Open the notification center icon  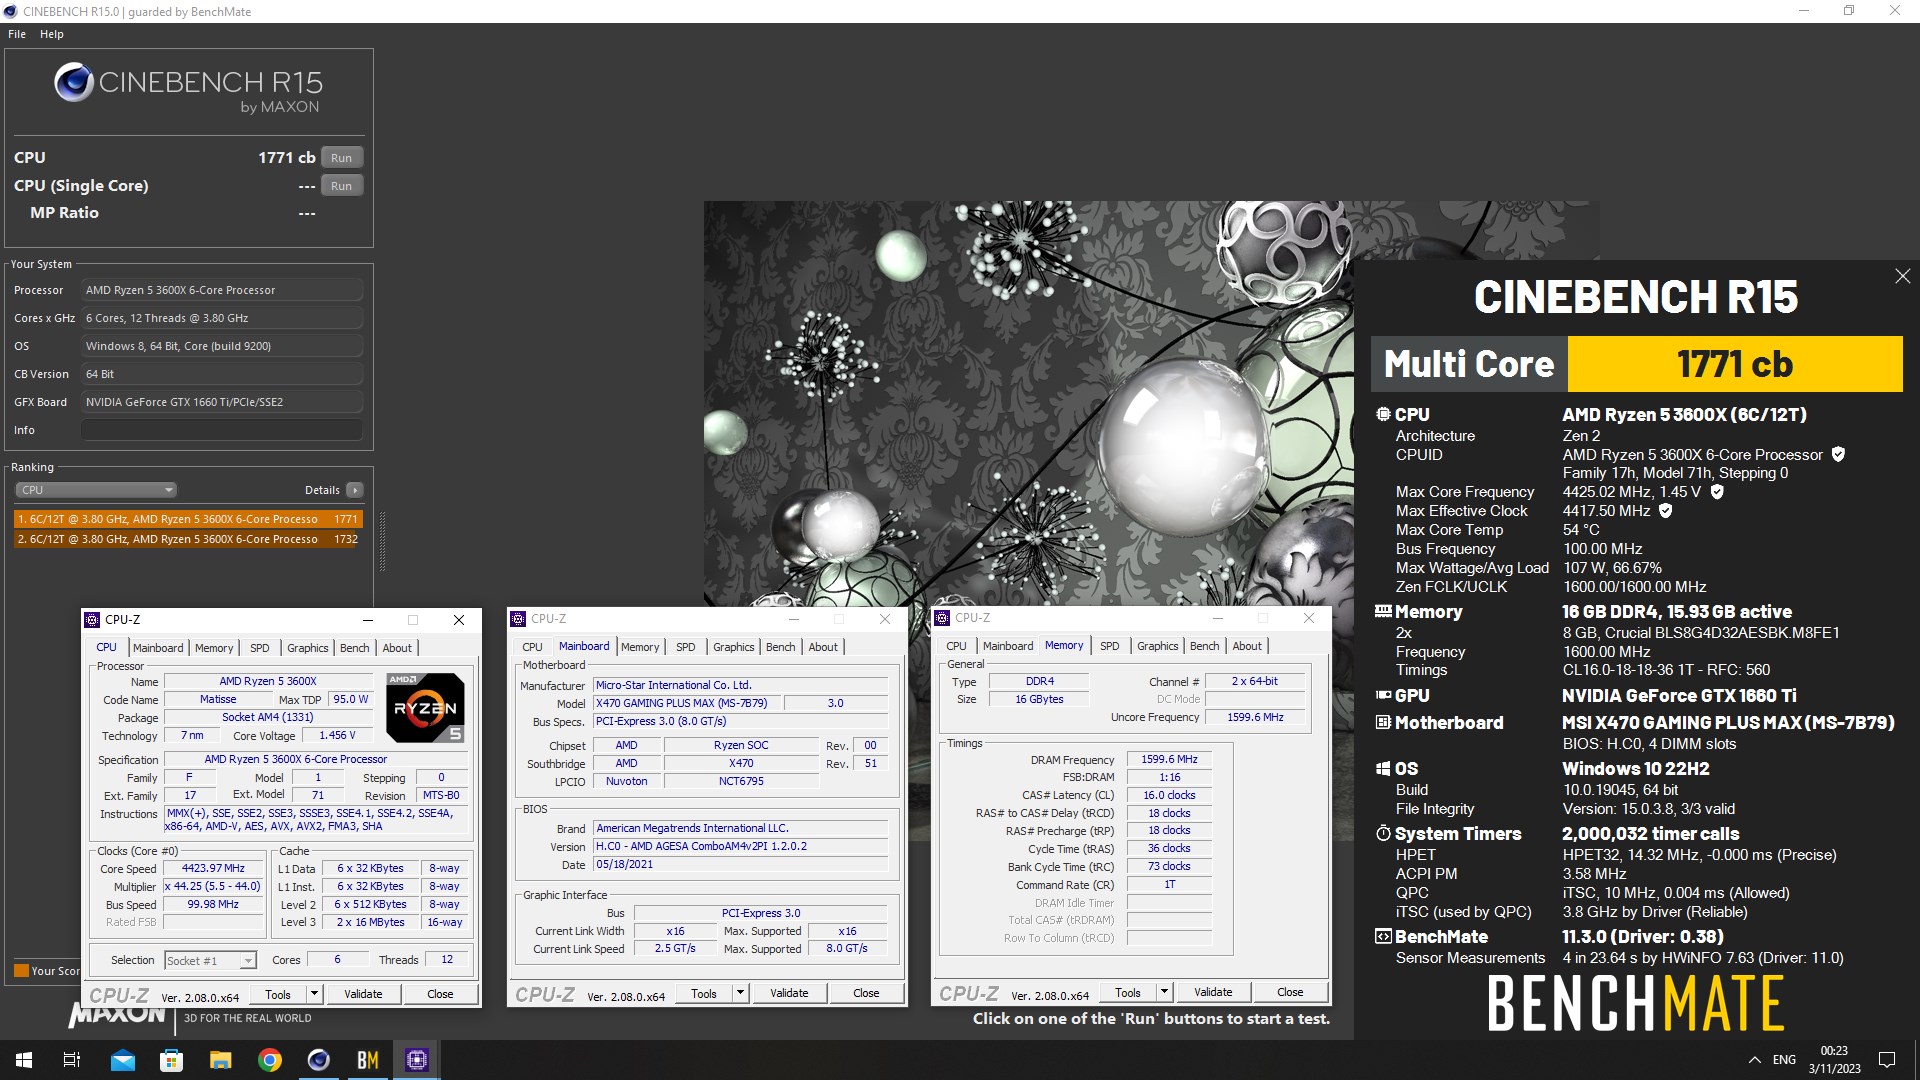click(1887, 1060)
